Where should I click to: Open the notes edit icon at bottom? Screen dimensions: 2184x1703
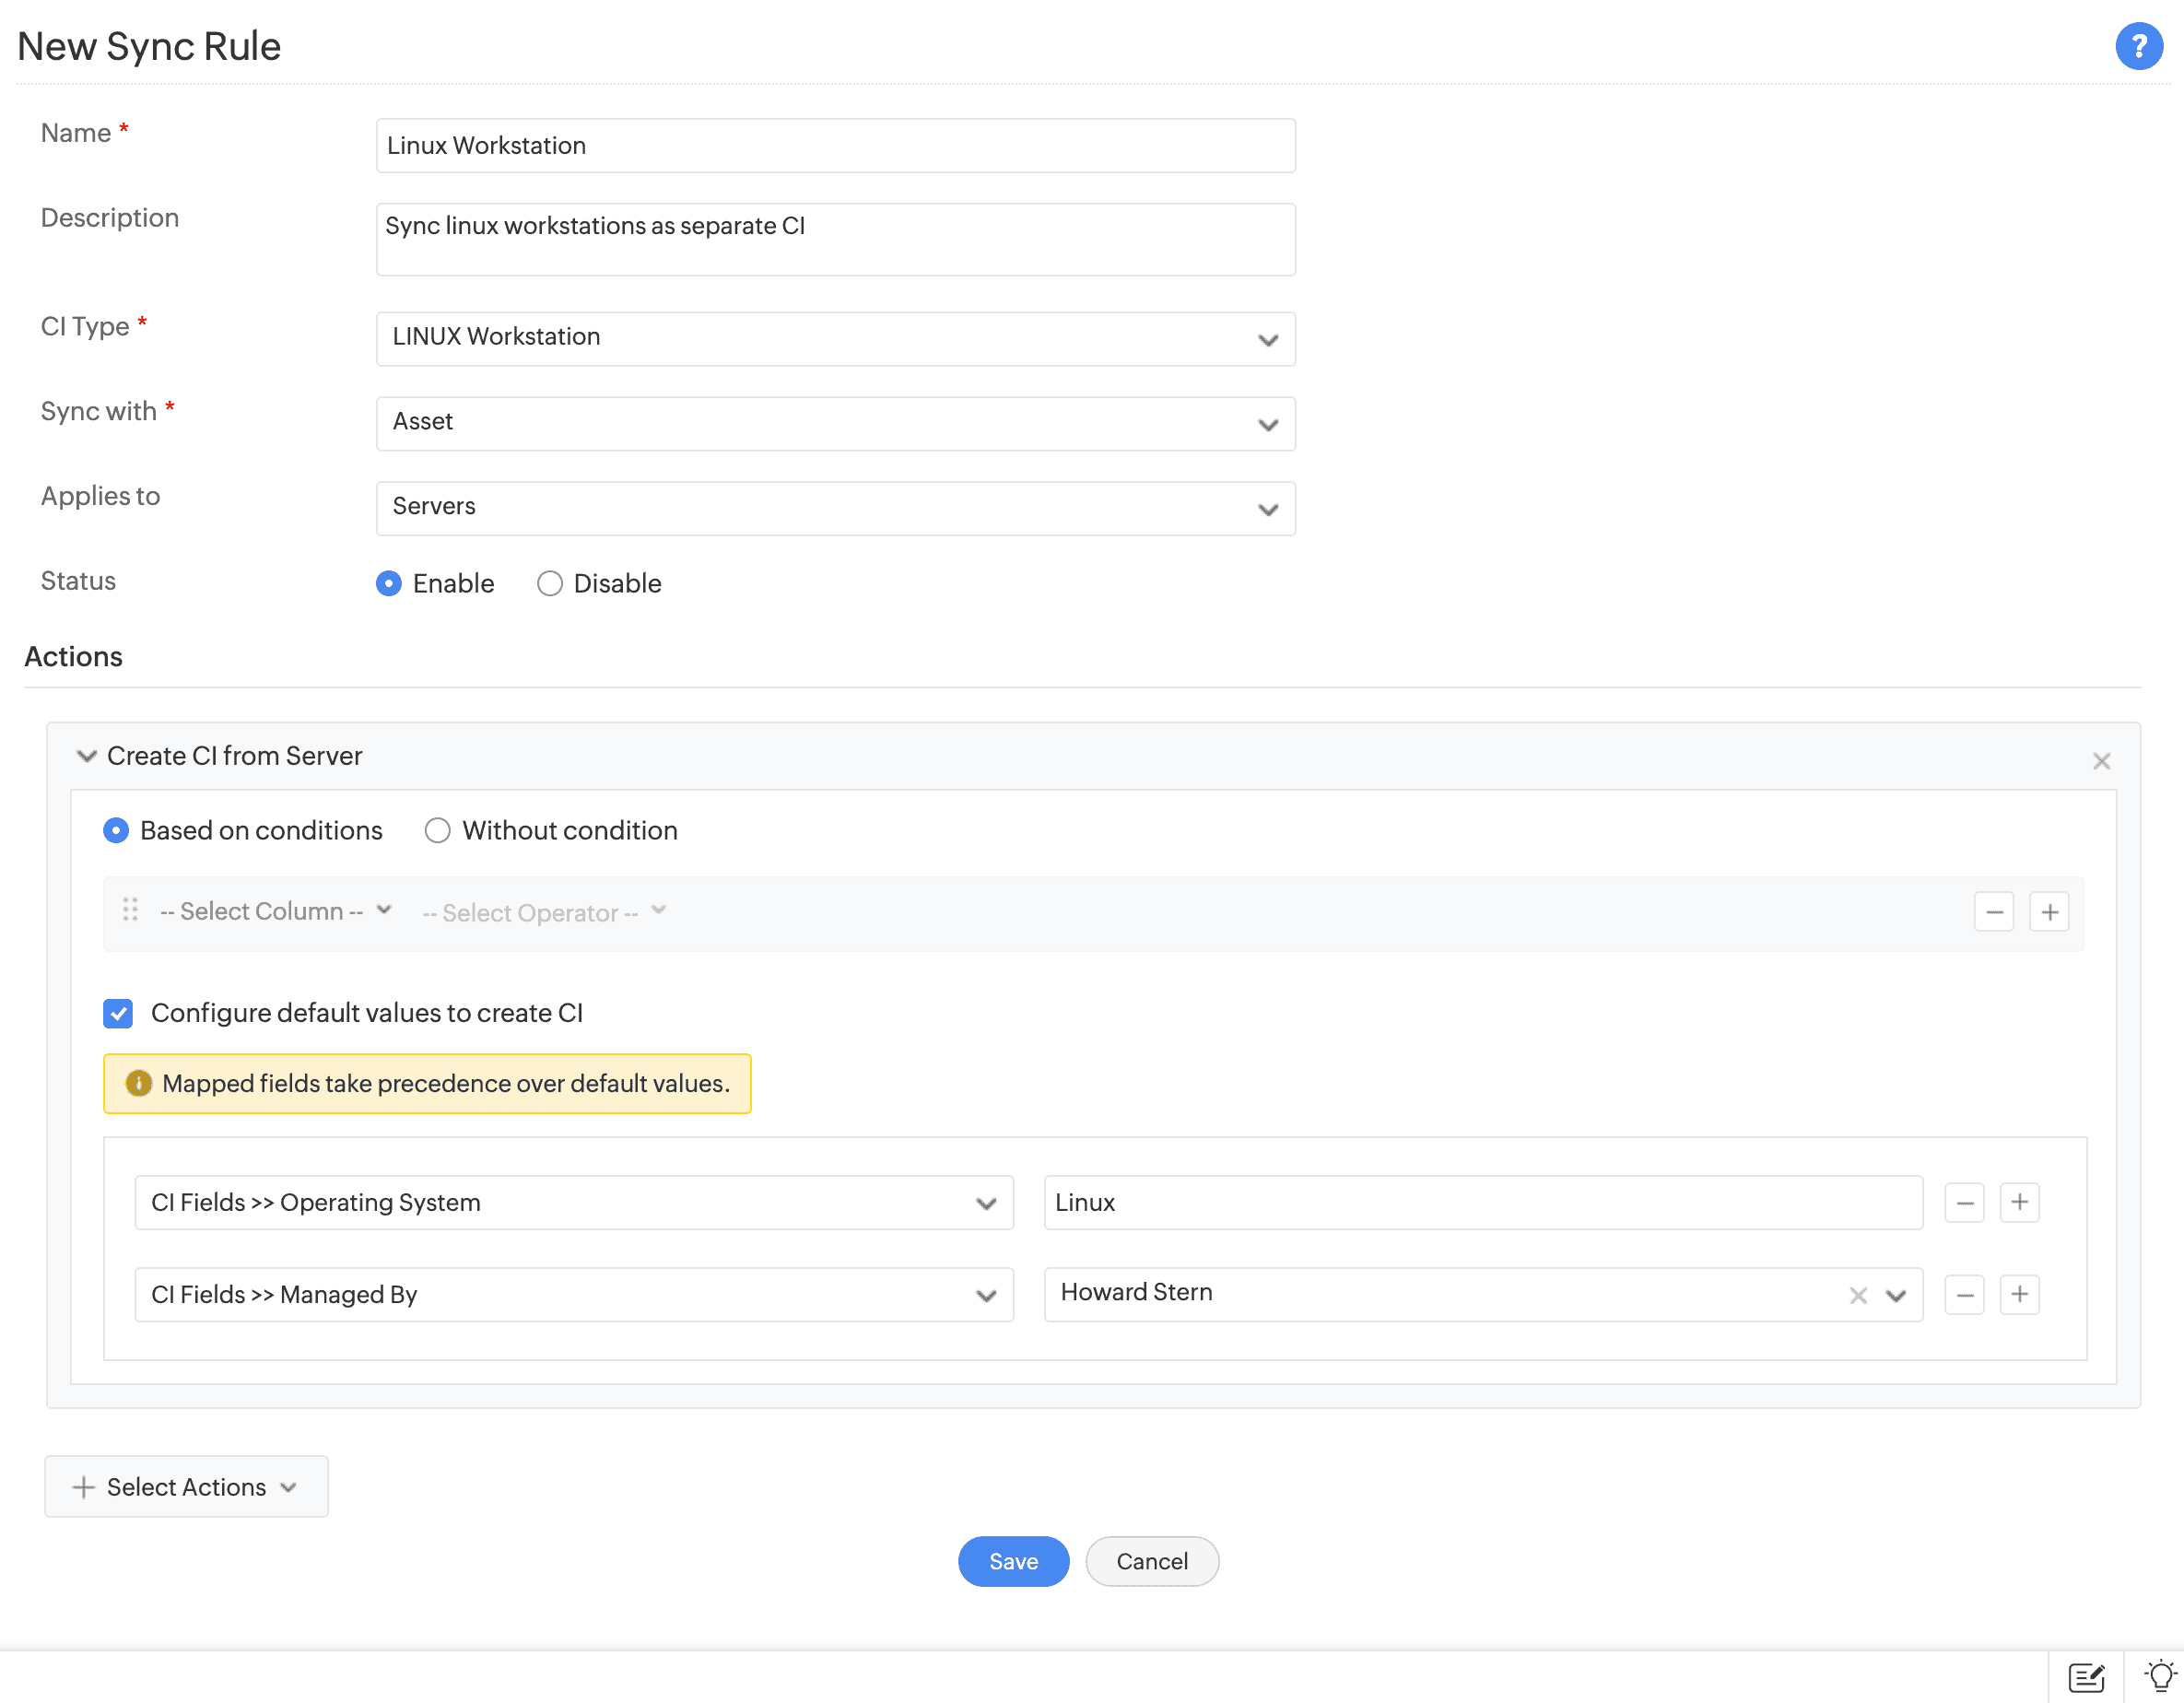coord(2086,1677)
